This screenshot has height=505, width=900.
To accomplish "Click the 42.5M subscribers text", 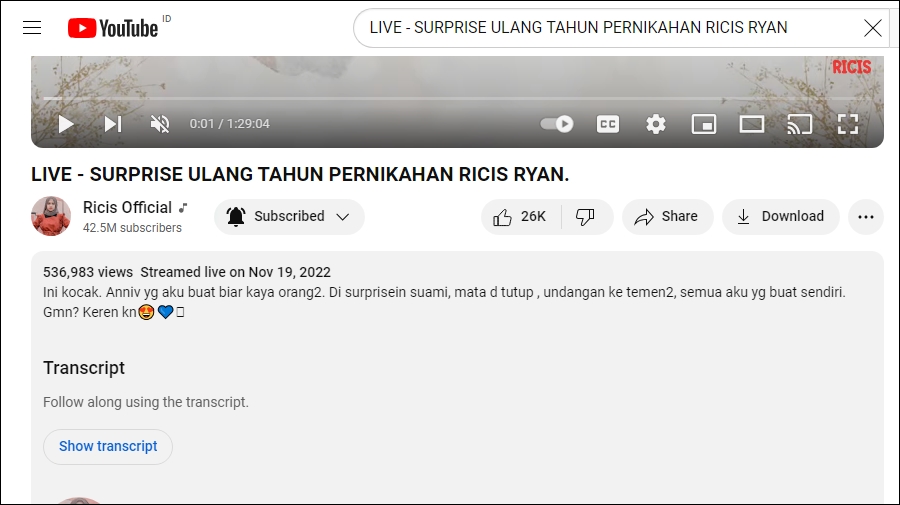I will click(x=132, y=228).
